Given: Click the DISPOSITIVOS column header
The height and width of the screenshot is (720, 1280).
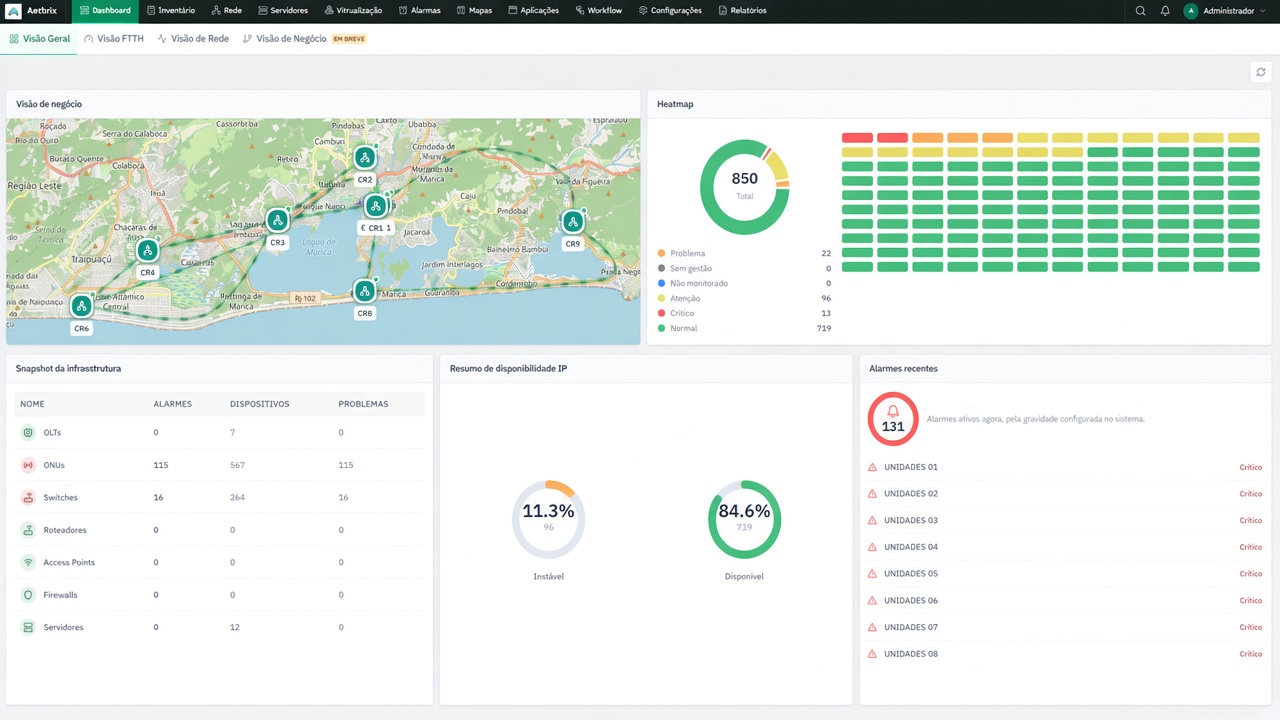Looking at the screenshot, I should [259, 404].
